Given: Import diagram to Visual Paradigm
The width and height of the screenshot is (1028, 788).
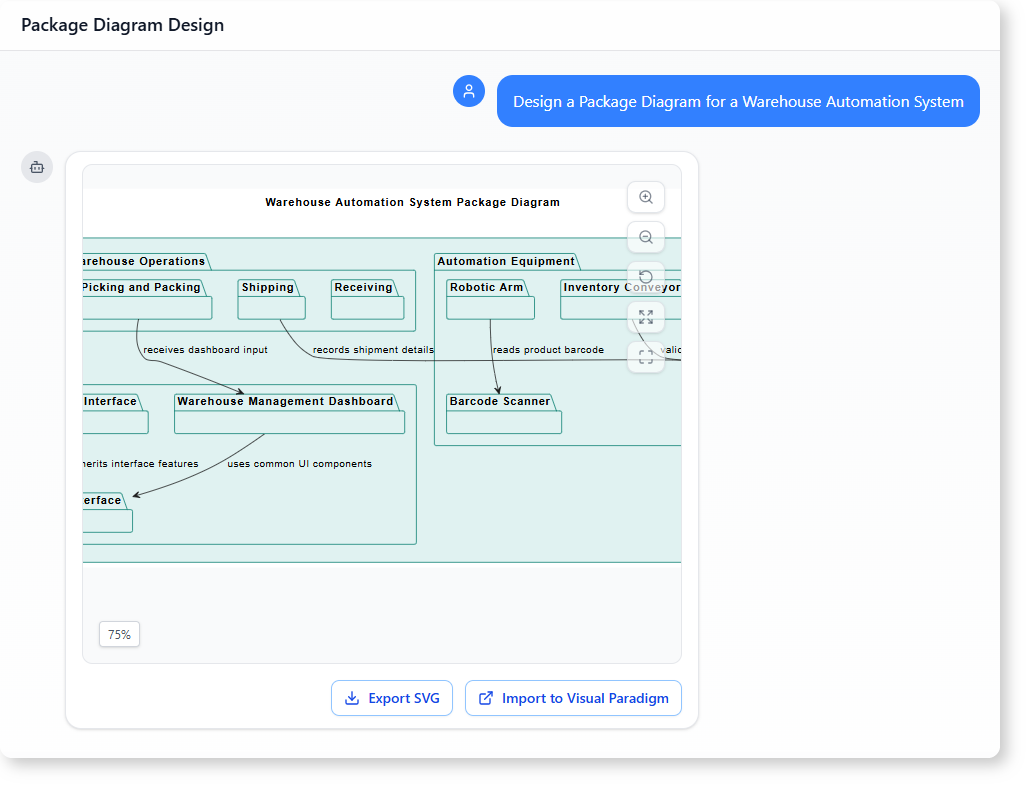Looking at the screenshot, I should click(x=573, y=698).
